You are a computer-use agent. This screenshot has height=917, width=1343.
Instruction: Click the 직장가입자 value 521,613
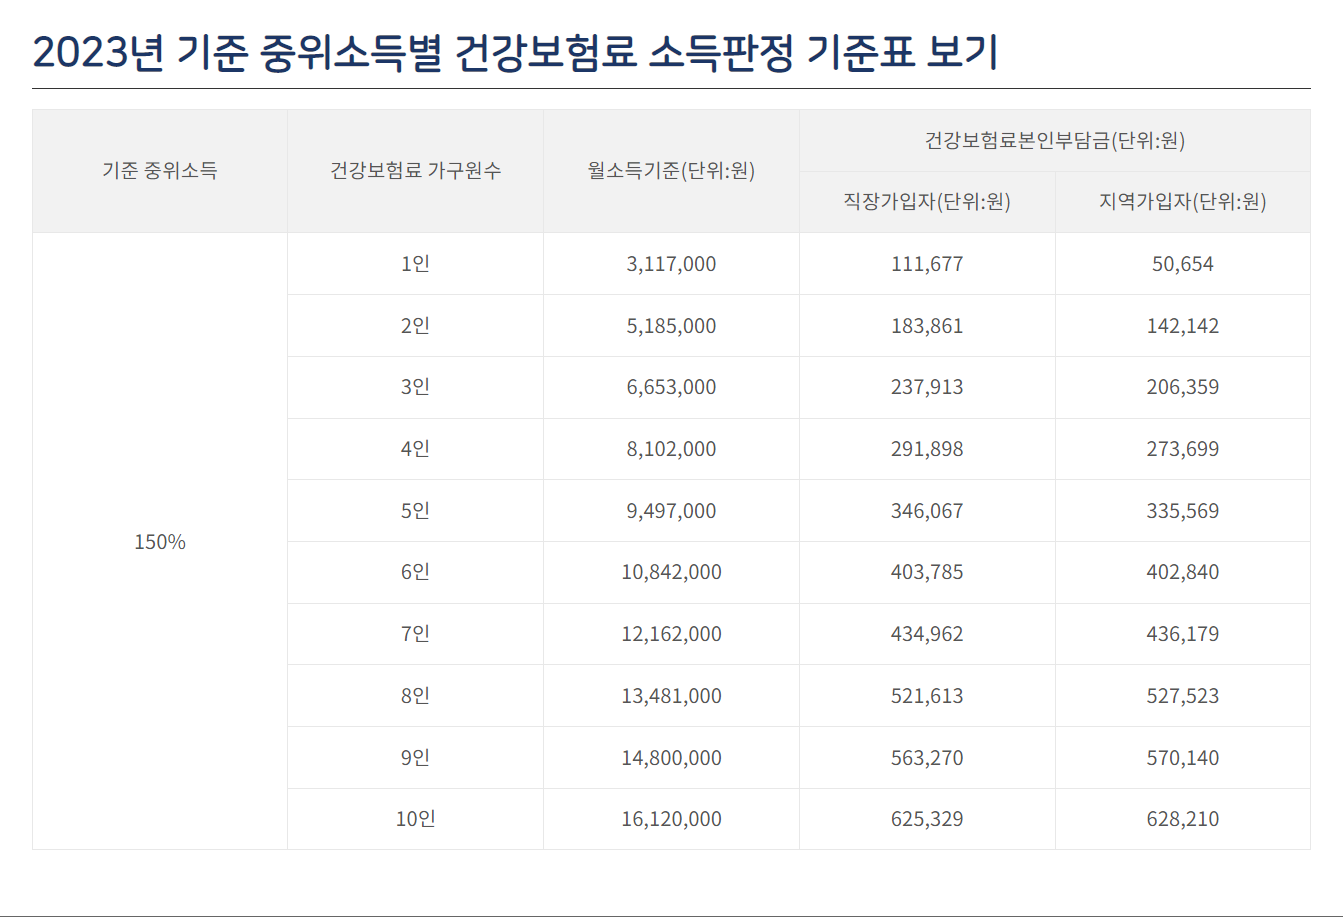927,696
